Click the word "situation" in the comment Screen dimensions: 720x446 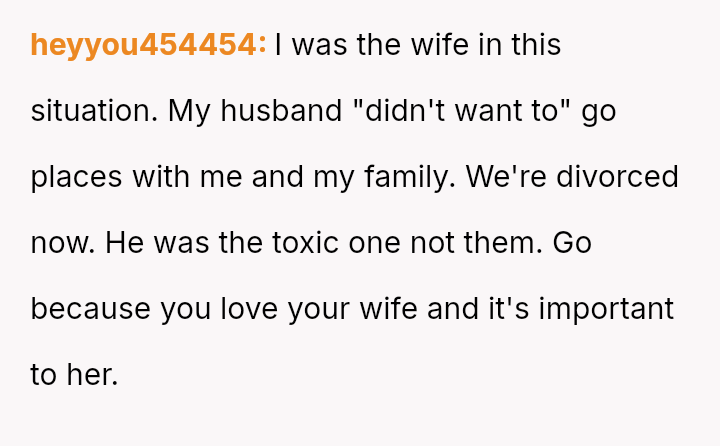point(91,111)
